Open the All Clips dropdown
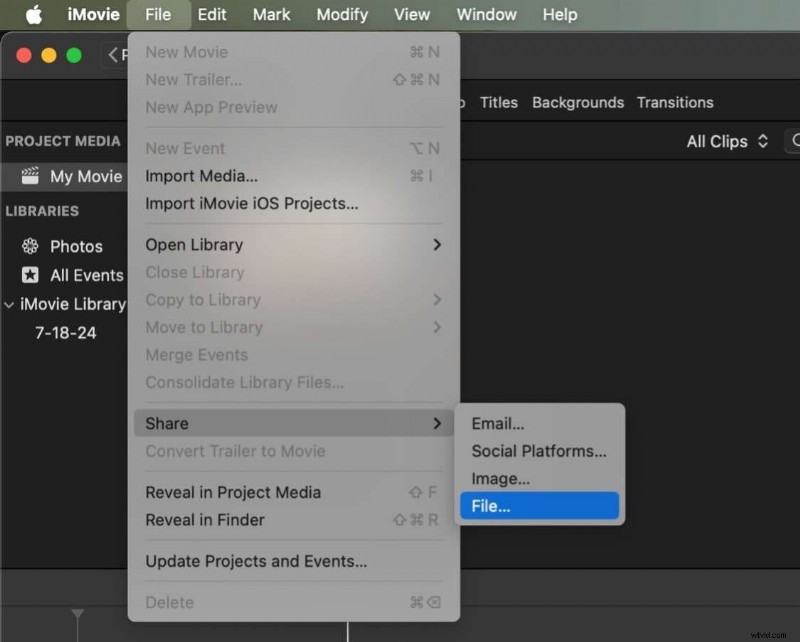 click(x=727, y=141)
